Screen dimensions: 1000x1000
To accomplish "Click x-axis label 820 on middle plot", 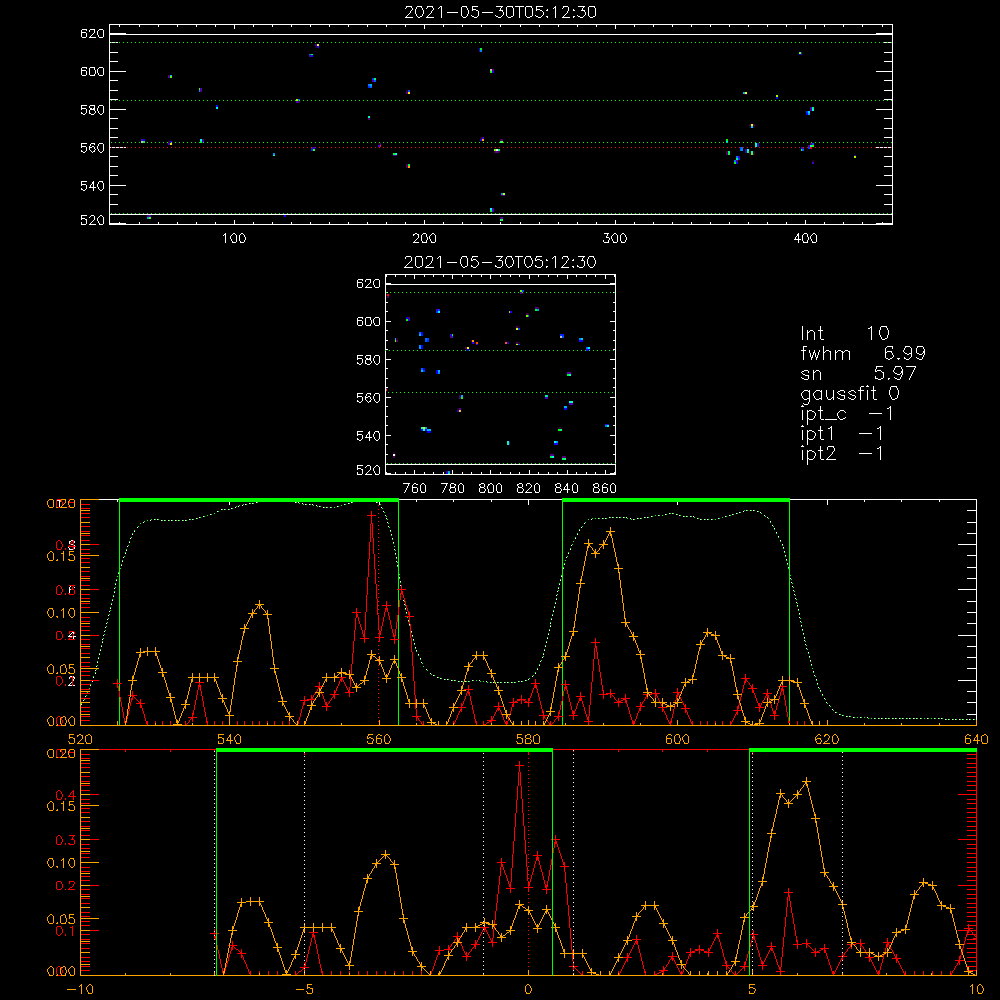I will pyautogui.click(x=529, y=489).
